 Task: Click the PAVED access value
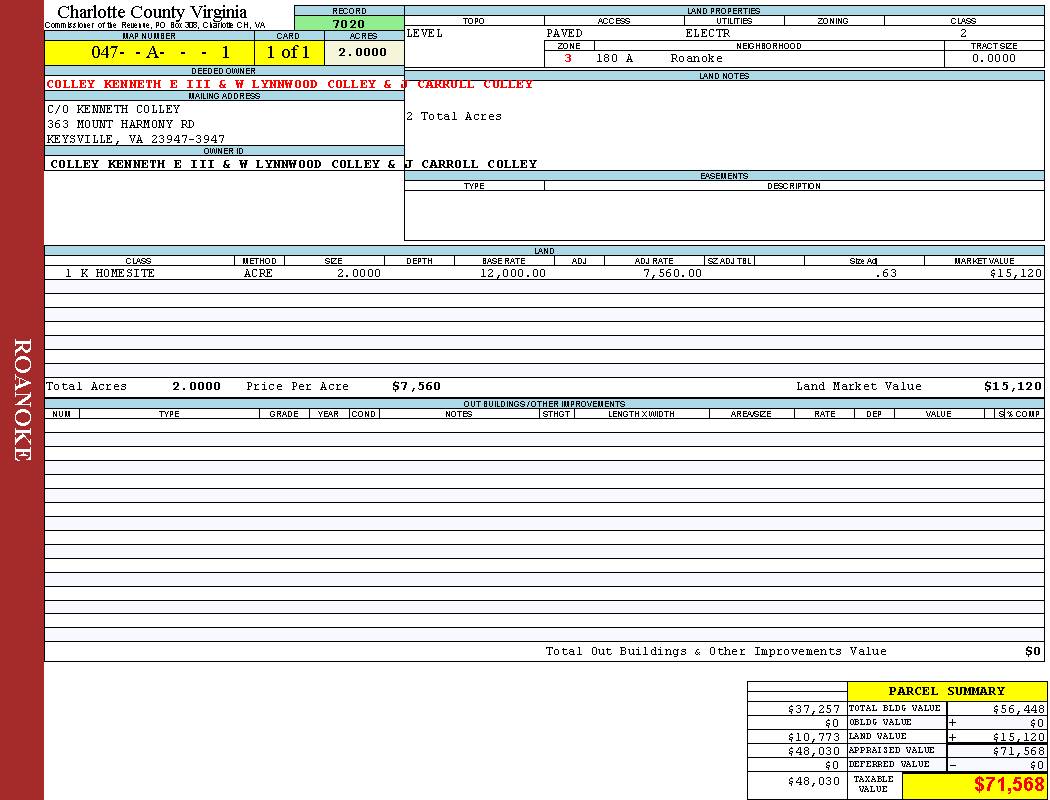pos(564,33)
